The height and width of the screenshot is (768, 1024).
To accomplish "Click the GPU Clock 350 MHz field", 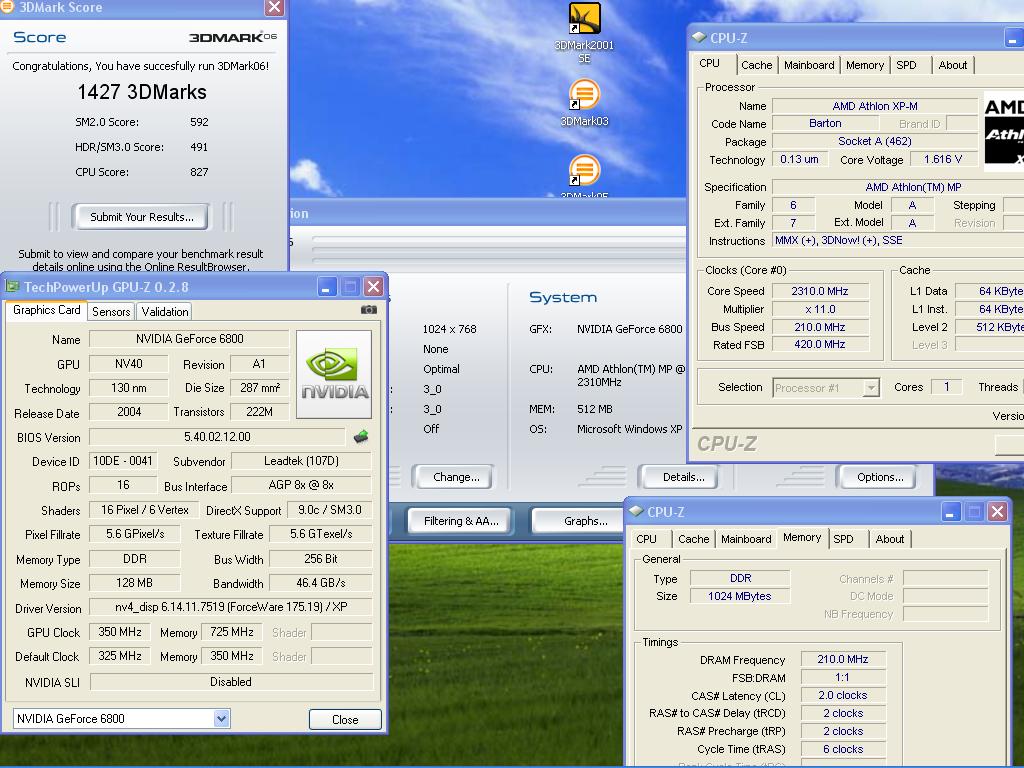I will [x=120, y=632].
